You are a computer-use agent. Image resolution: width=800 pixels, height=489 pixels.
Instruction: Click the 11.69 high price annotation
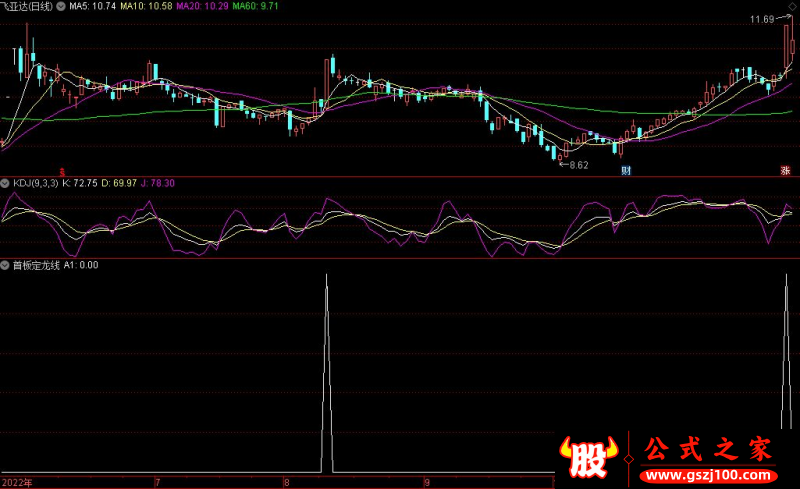click(x=762, y=19)
